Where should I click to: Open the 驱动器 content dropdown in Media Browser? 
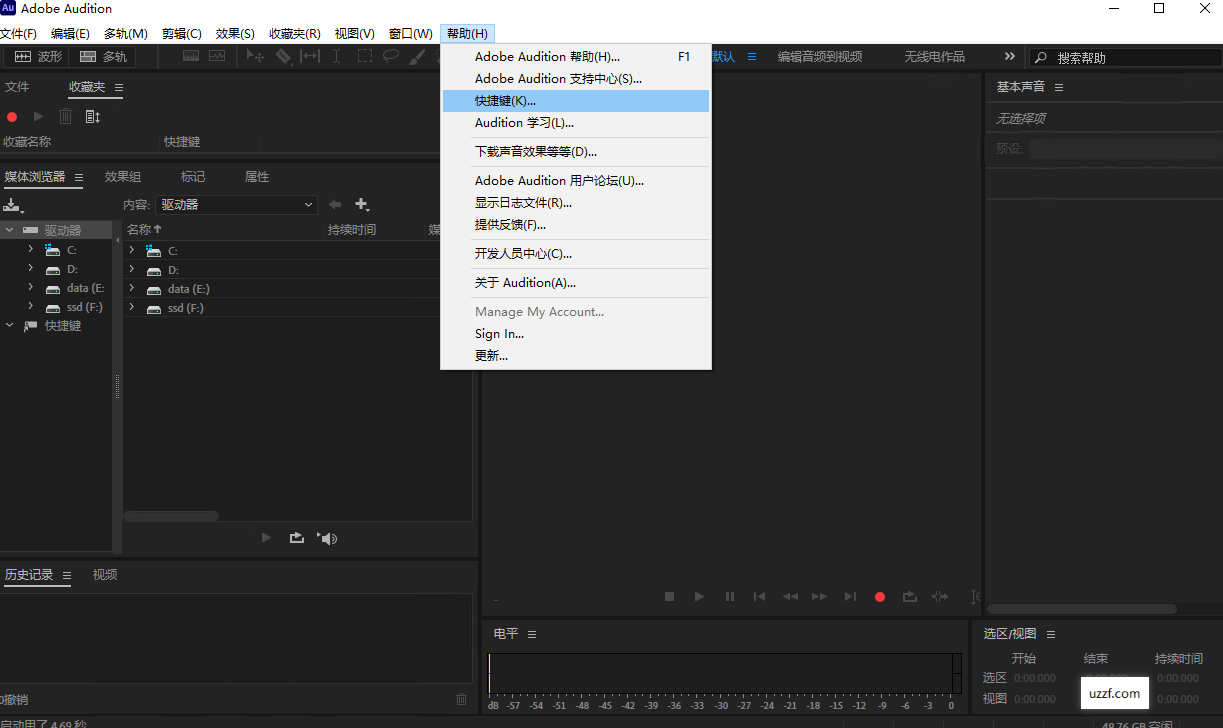pos(236,204)
